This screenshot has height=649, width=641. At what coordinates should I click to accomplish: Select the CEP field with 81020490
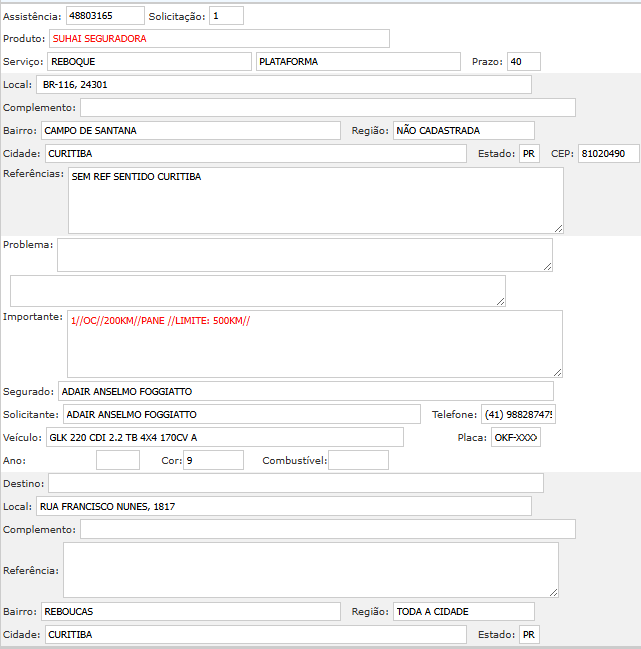click(x=608, y=154)
